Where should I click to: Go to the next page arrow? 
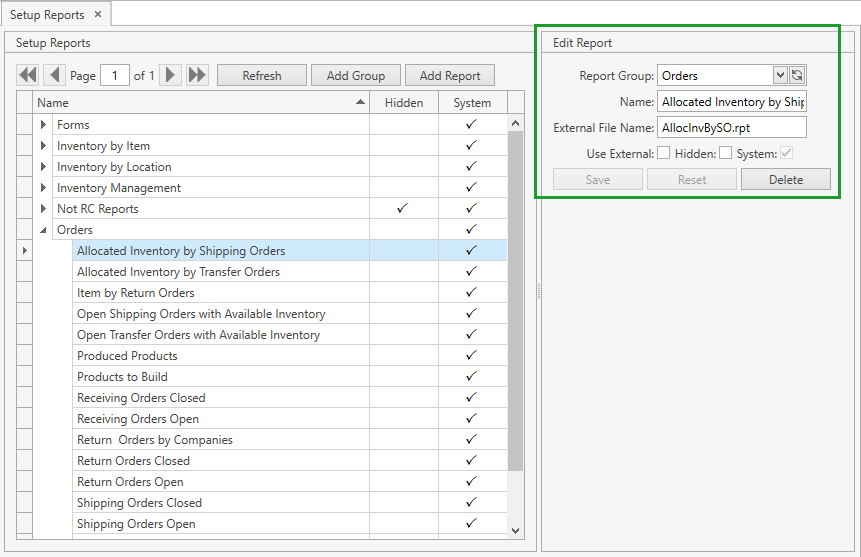[x=171, y=75]
